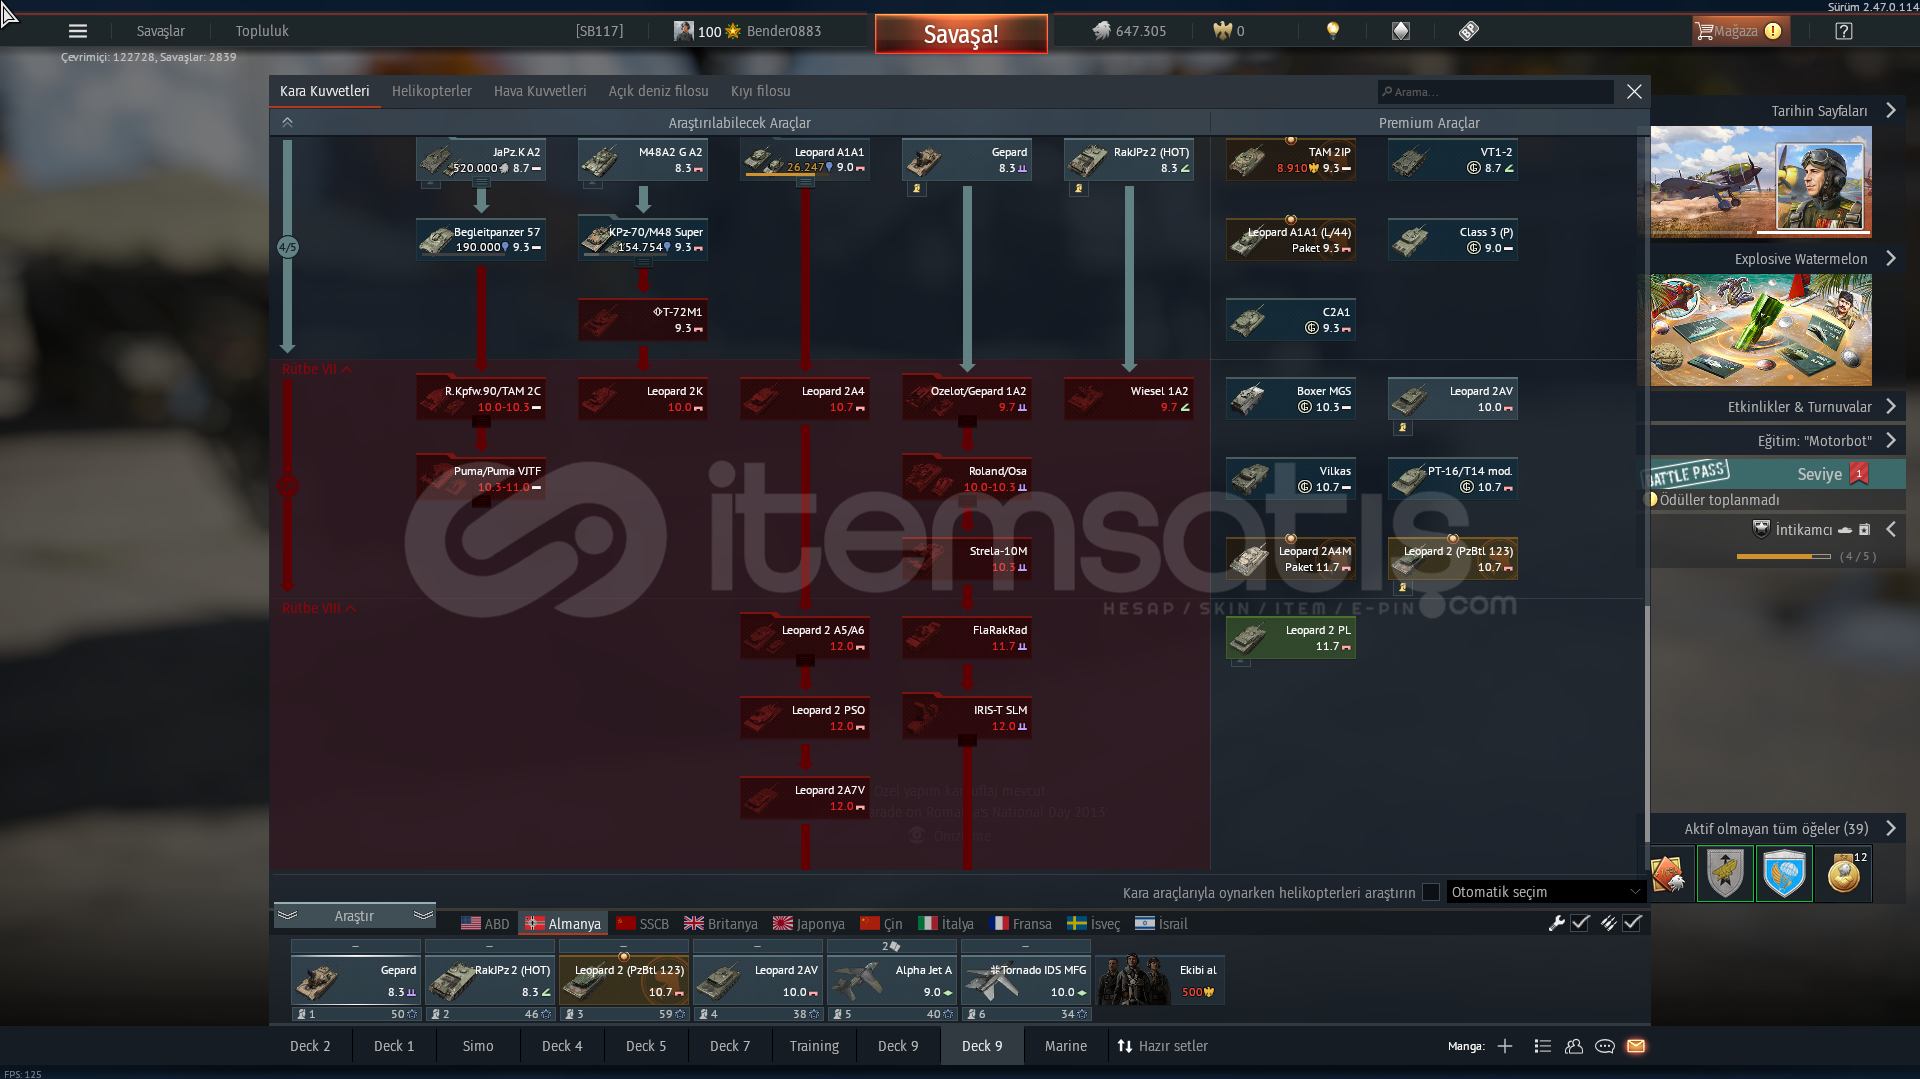Expand Aktif olmayan tüm öğeler arrow
1920x1079 pixels.
pyautogui.click(x=1890, y=829)
